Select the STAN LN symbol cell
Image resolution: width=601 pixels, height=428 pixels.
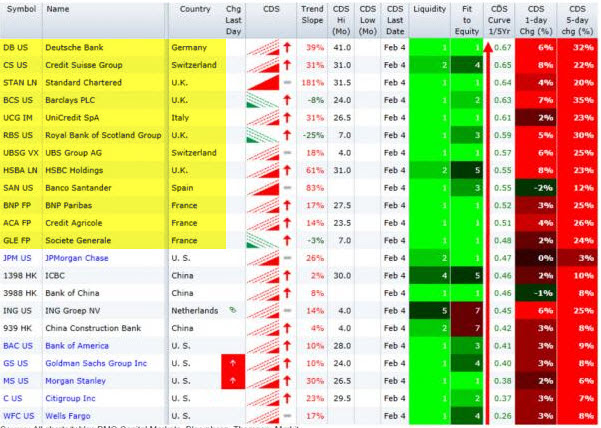pyautogui.click(x=20, y=83)
